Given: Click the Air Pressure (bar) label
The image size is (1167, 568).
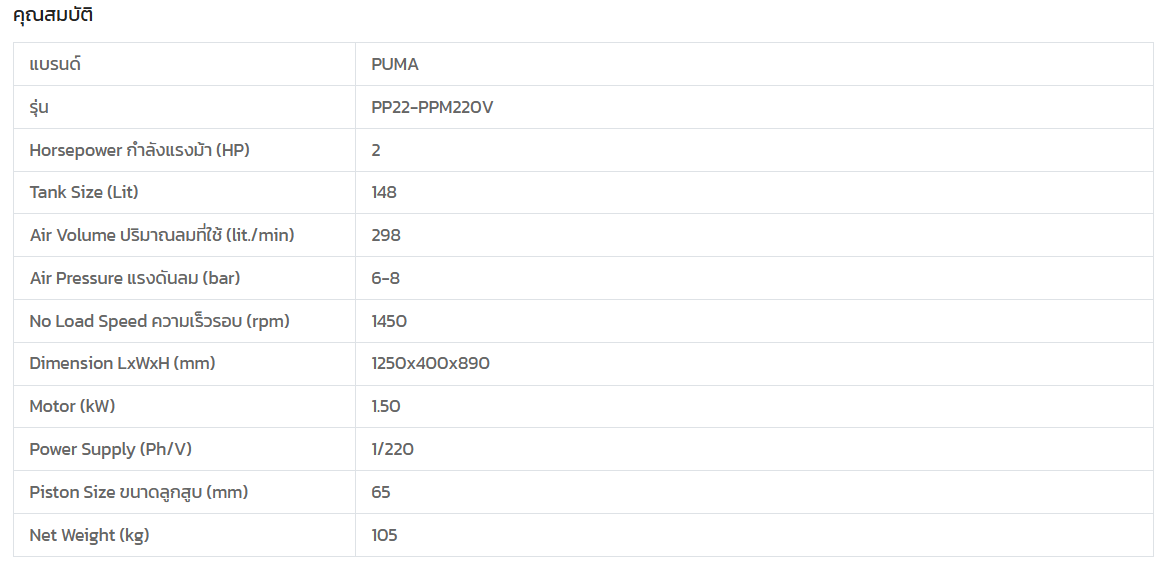Looking at the screenshot, I should point(135,278).
